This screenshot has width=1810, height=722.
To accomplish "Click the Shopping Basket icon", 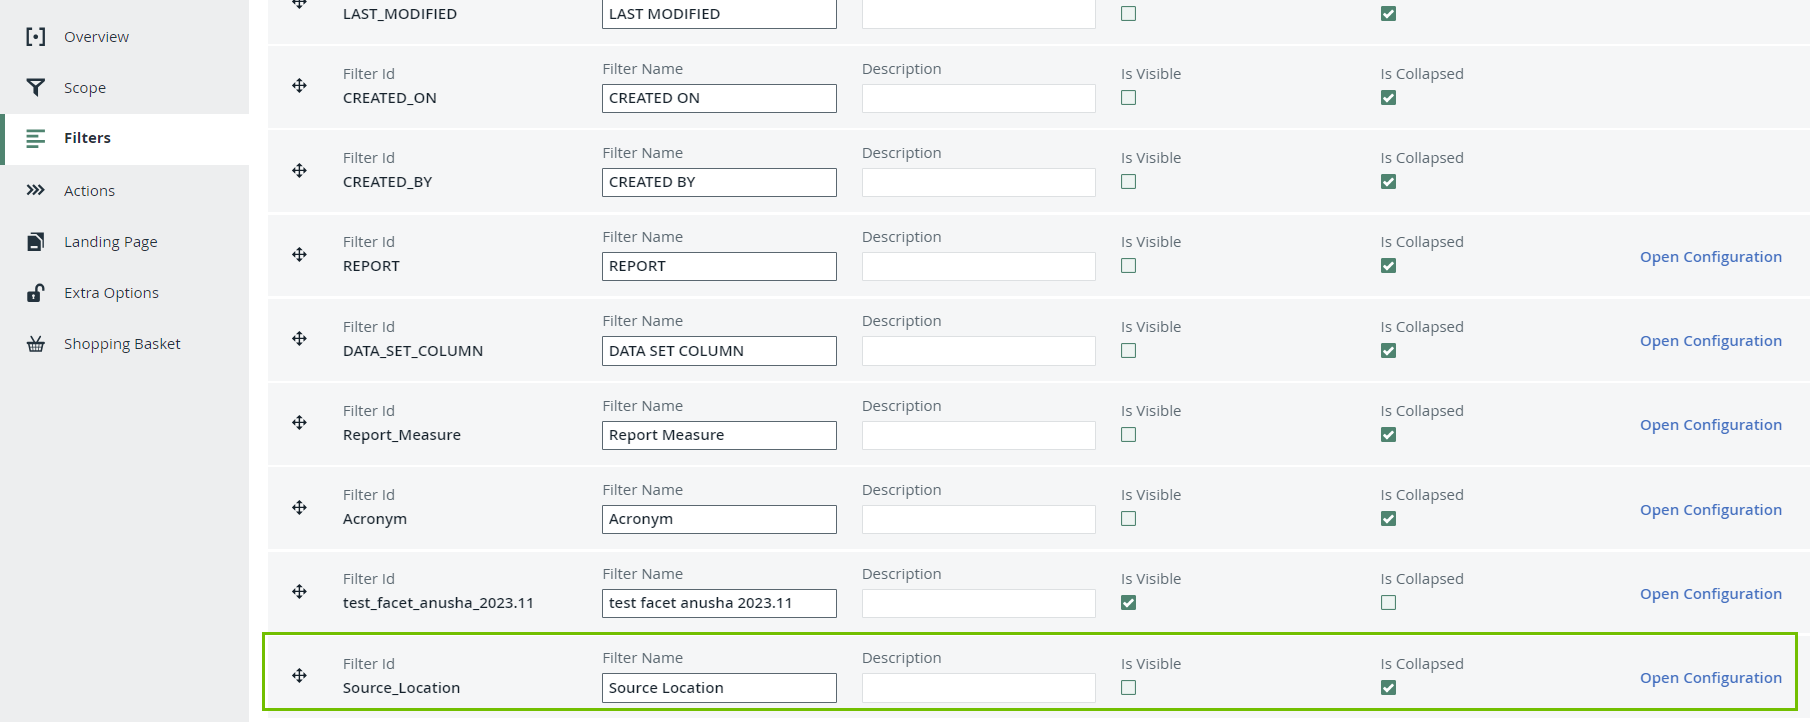I will pos(36,344).
